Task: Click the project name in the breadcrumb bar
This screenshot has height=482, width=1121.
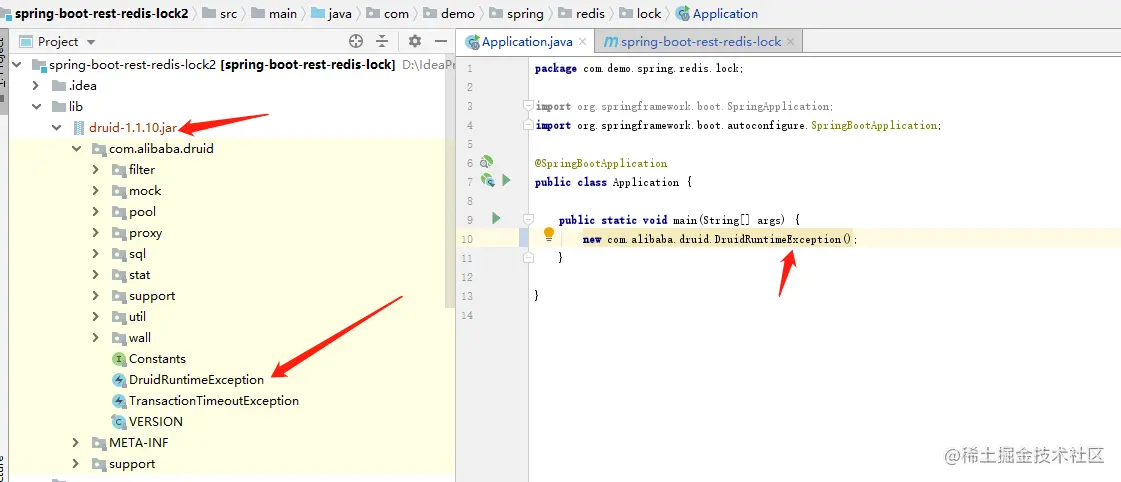Action: point(102,14)
